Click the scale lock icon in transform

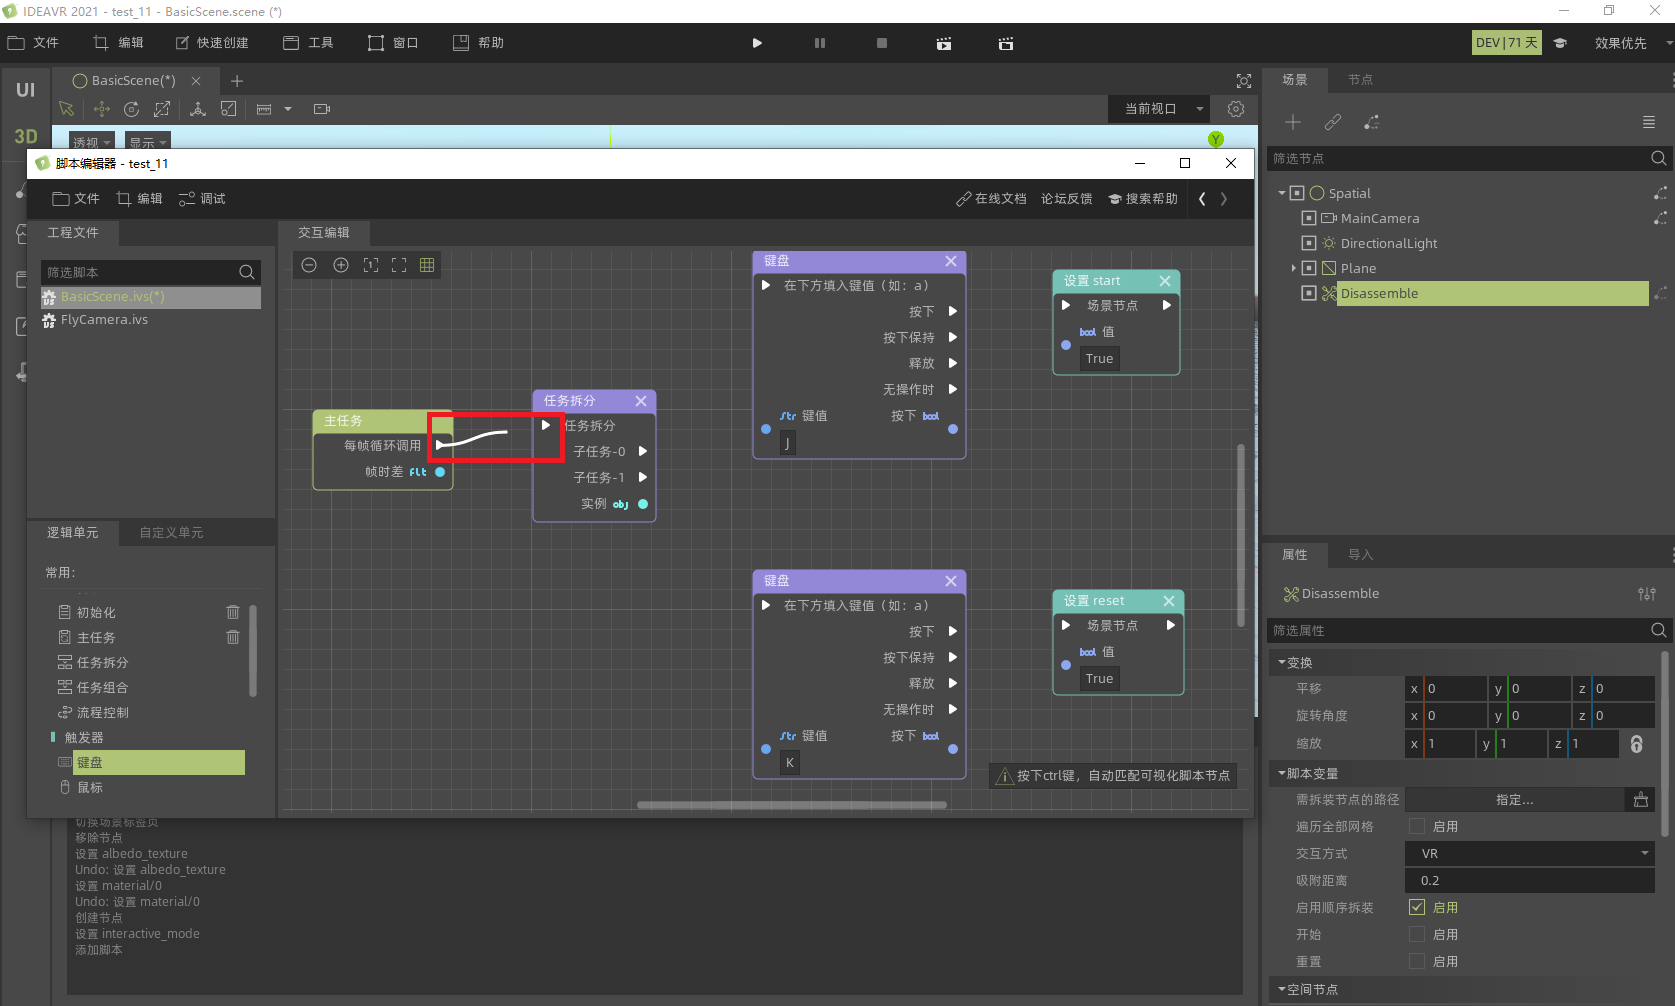pyautogui.click(x=1637, y=744)
